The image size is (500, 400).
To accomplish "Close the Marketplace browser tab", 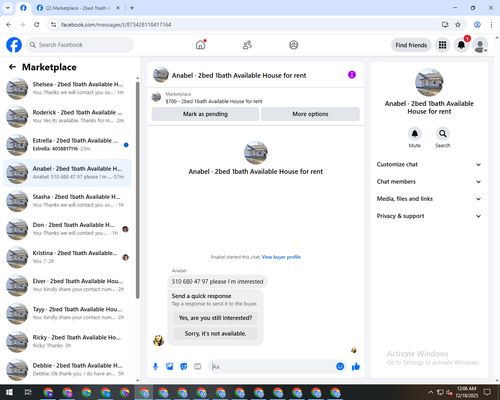I will pos(118,8).
